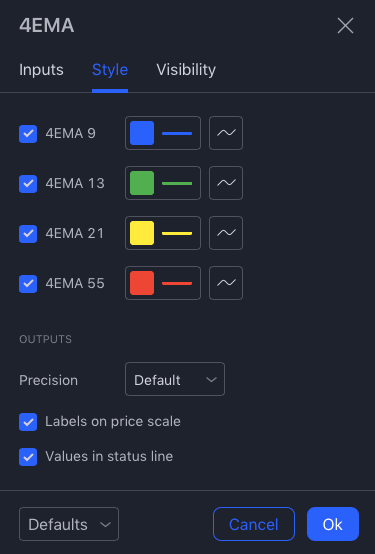Uncheck the 4EMA 21 checkbox

coord(28,234)
